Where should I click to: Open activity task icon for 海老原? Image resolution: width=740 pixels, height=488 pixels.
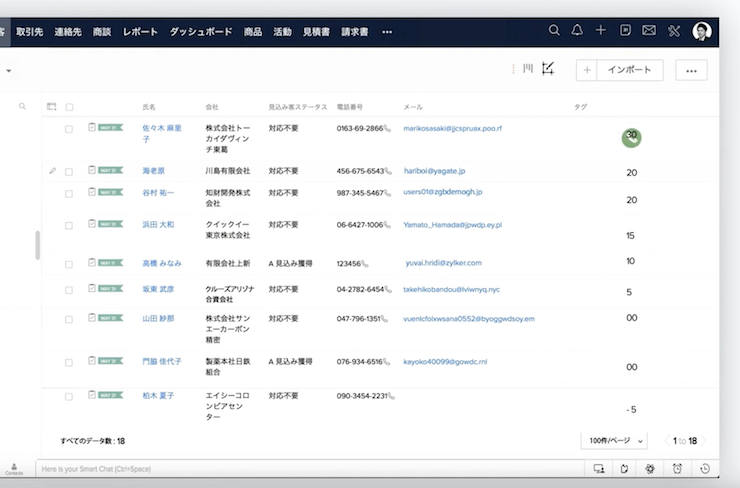pos(92,169)
